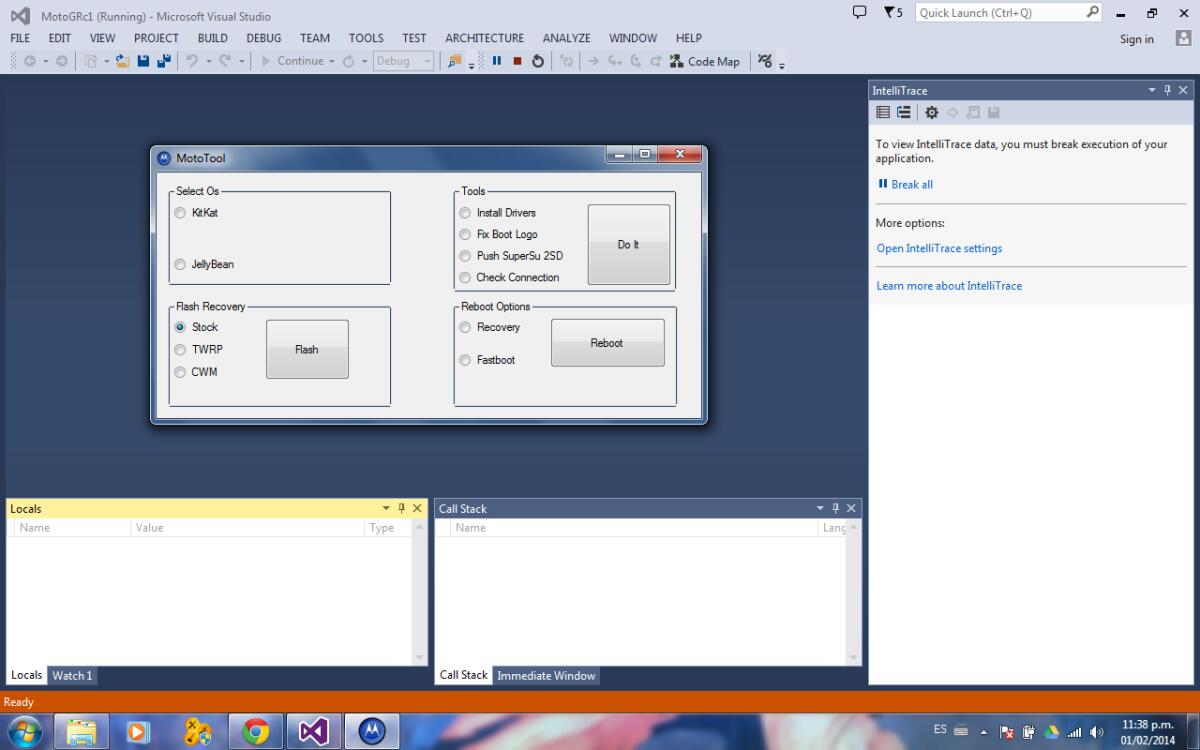Stop debugging with the red stop icon

coord(517,61)
